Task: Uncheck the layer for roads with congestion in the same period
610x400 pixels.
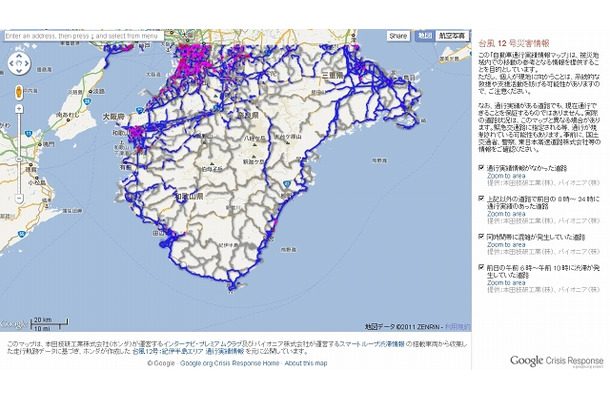Action: point(481,237)
